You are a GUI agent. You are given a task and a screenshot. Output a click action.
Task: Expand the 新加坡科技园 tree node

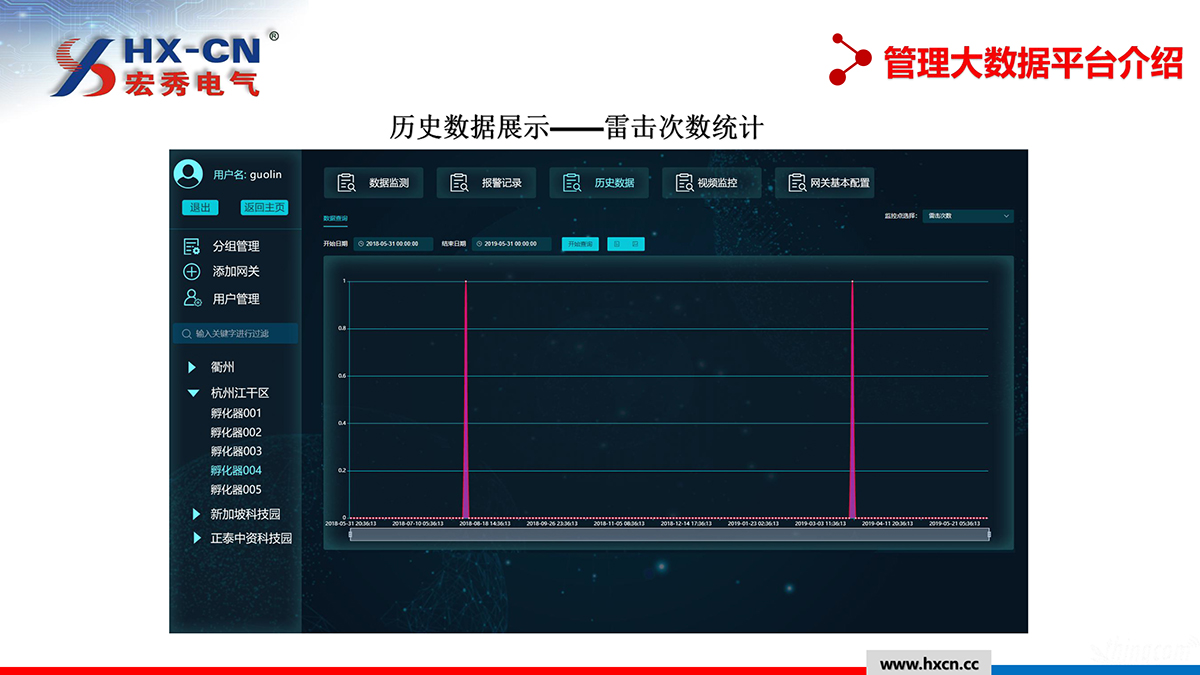click(x=196, y=514)
